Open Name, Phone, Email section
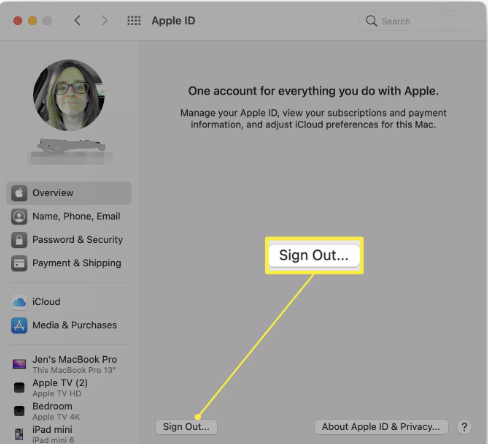The height and width of the screenshot is (444, 488). coord(69,216)
